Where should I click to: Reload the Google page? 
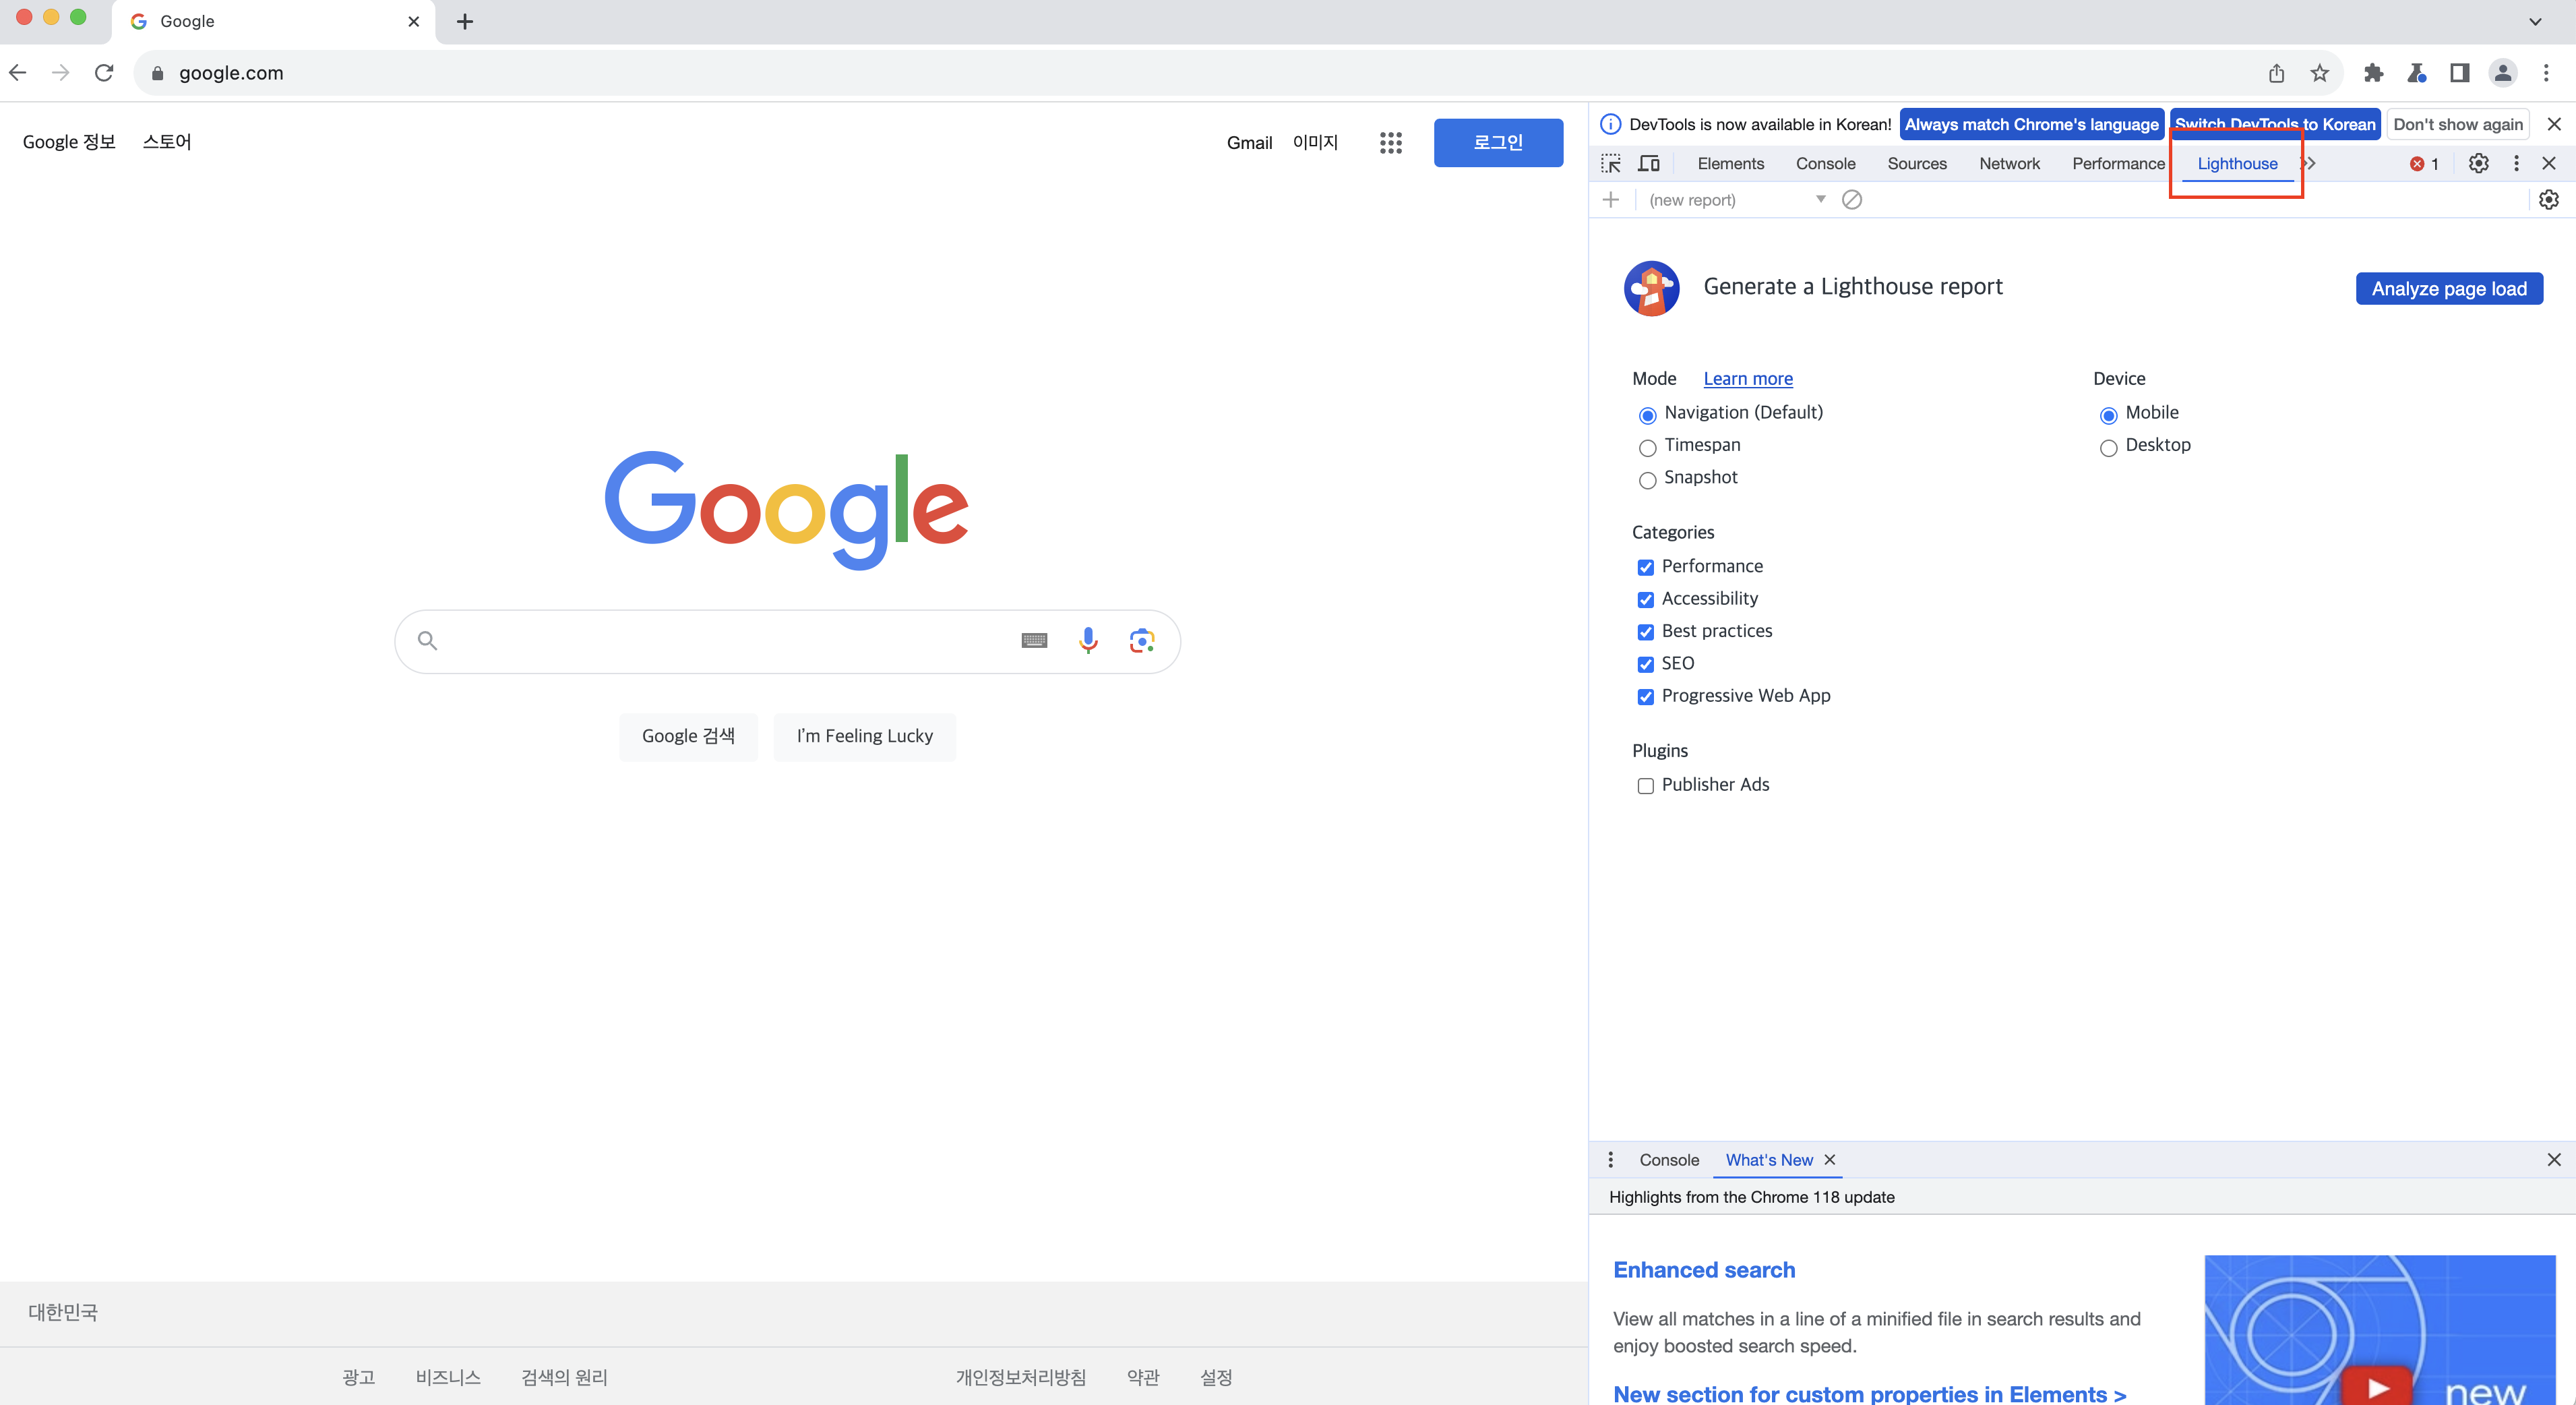[x=104, y=73]
